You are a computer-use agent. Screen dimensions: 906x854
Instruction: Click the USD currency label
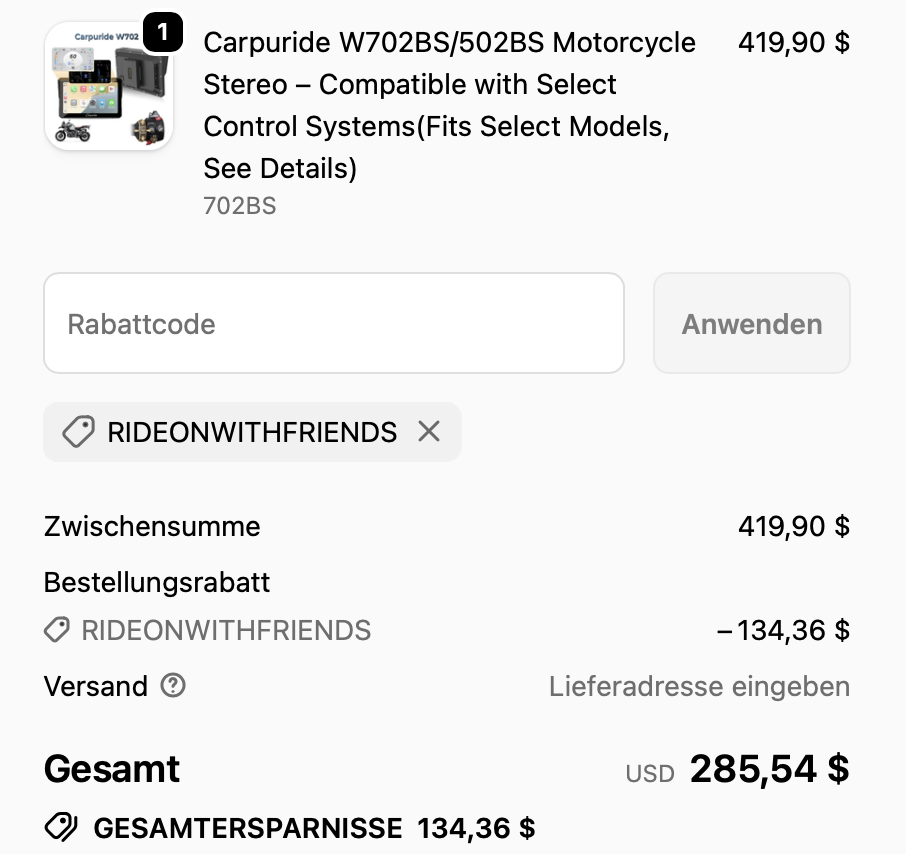[650, 773]
